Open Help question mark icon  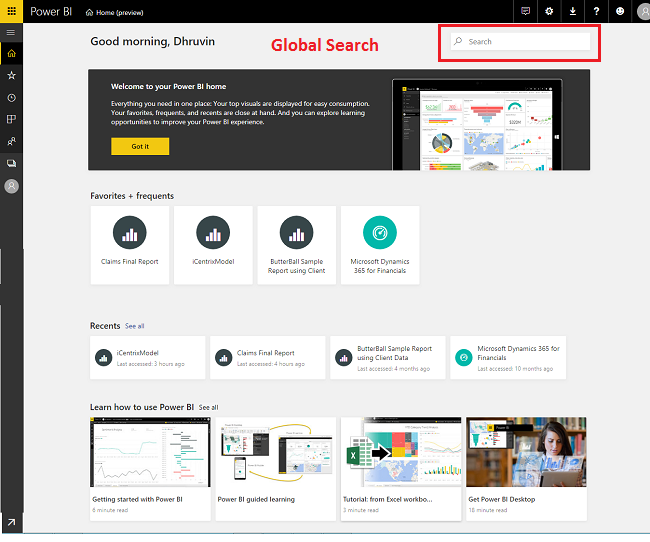[596, 11]
